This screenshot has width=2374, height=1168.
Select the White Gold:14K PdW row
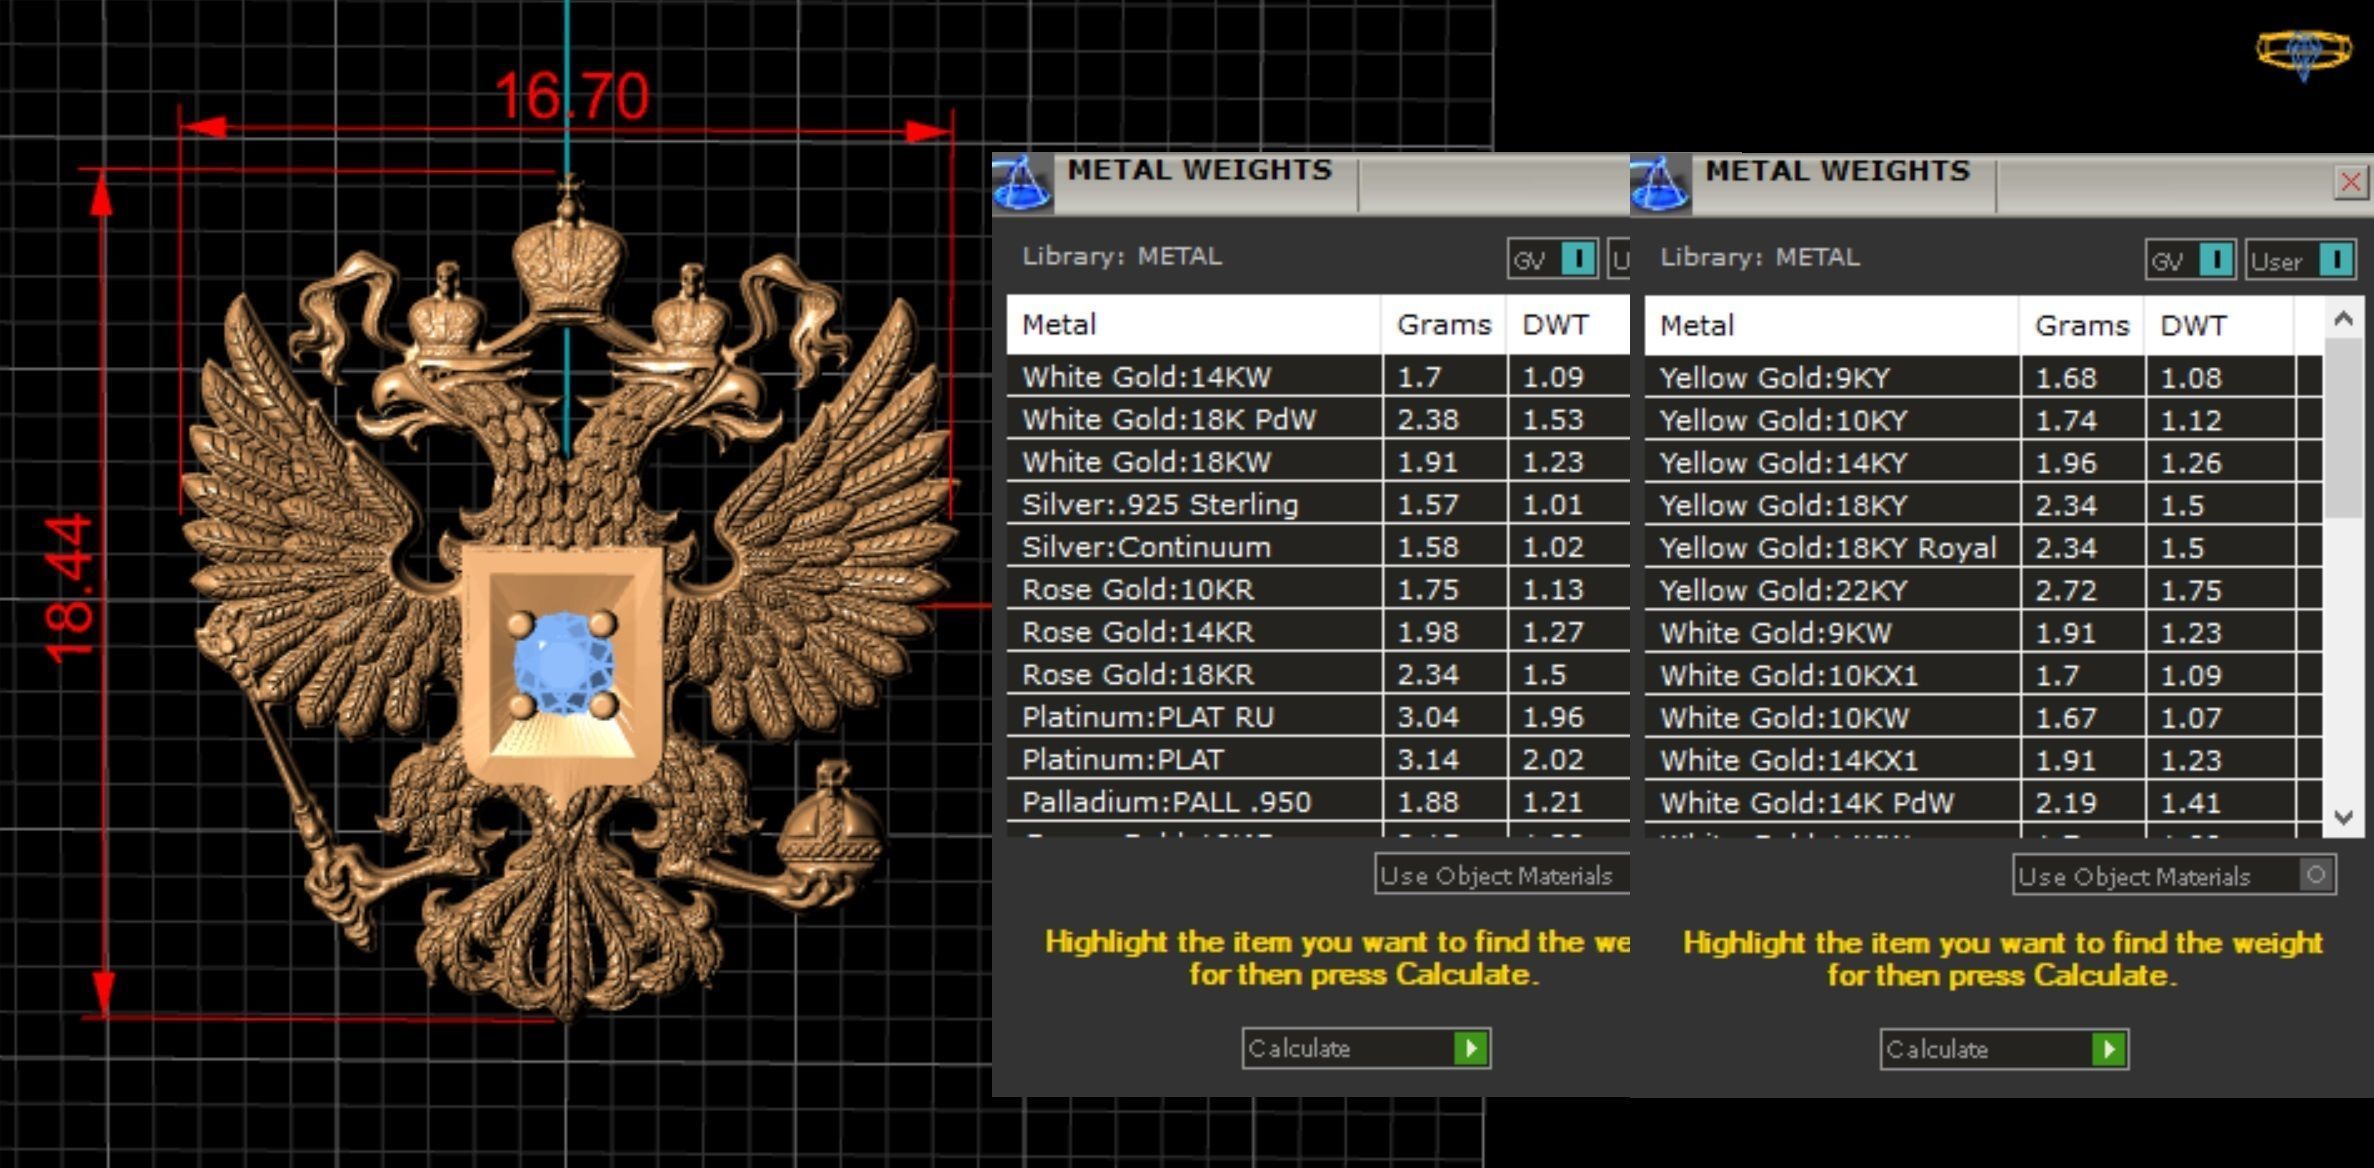pos(1983,803)
